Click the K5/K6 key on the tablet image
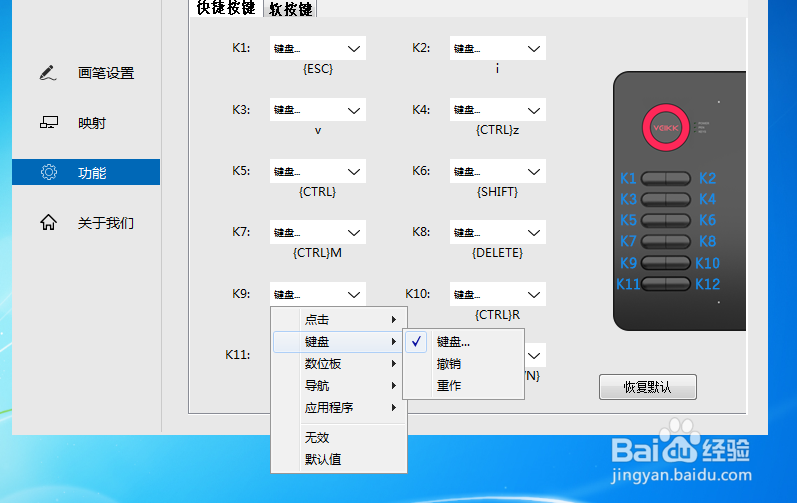This screenshot has width=797, height=503. [x=665, y=221]
